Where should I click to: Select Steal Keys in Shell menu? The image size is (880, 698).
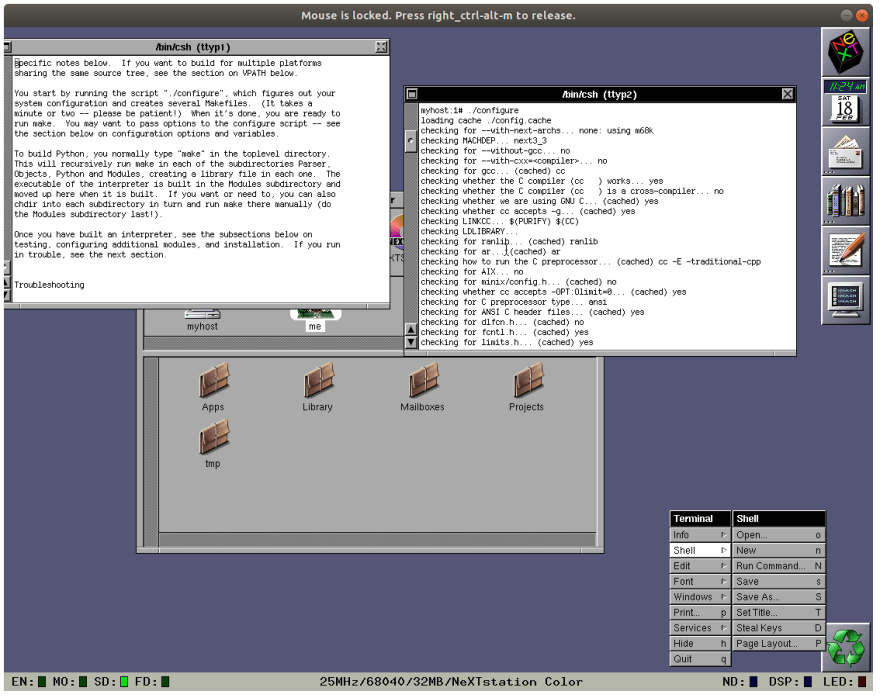(779, 628)
